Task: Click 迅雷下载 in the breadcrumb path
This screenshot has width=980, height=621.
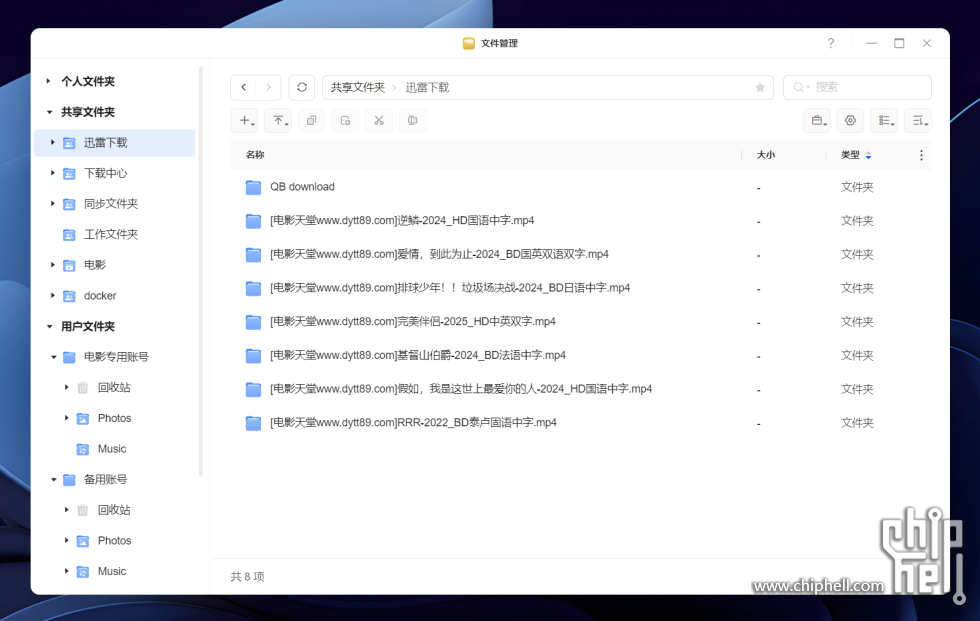Action: 428,87
